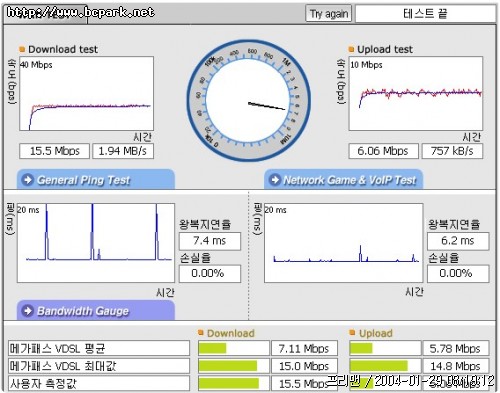Viewport: 500px width, 393px height.
Task: Click the Download test heading
Action: pos(63,49)
